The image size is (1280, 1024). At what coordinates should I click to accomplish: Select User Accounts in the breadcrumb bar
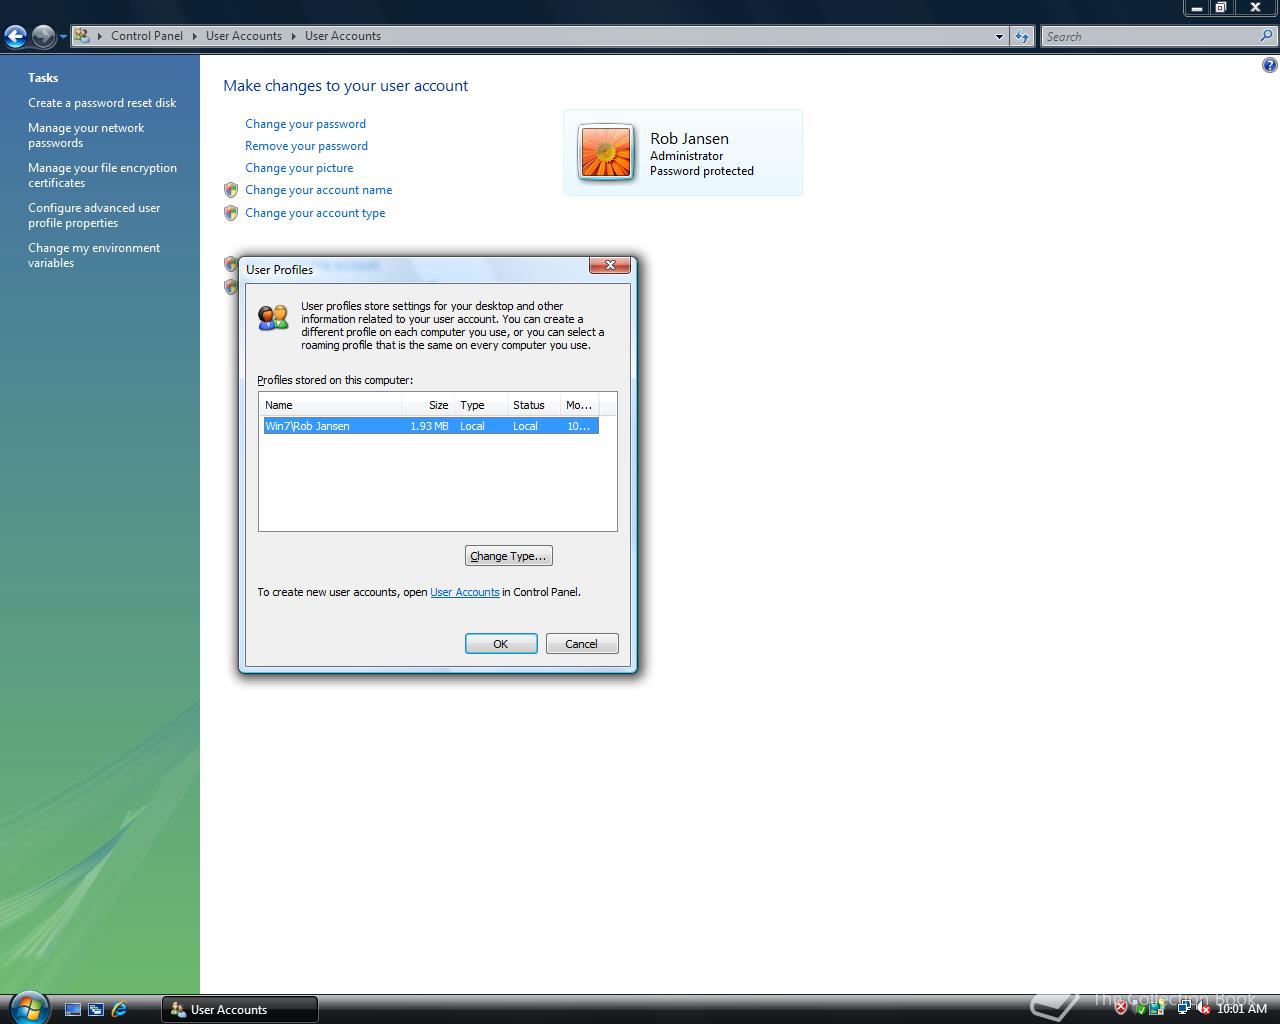[x=243, y=36]
